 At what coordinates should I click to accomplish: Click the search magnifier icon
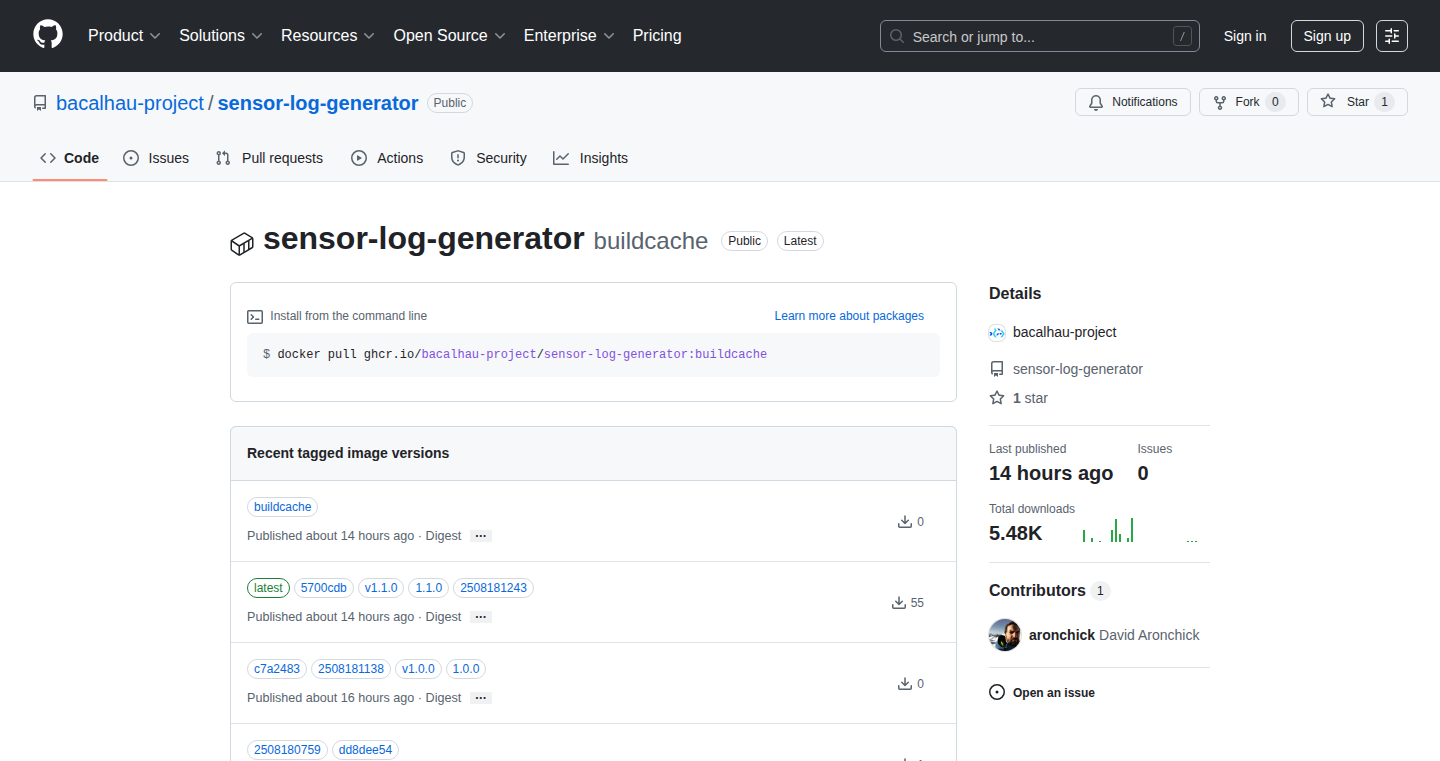point(897,37)
